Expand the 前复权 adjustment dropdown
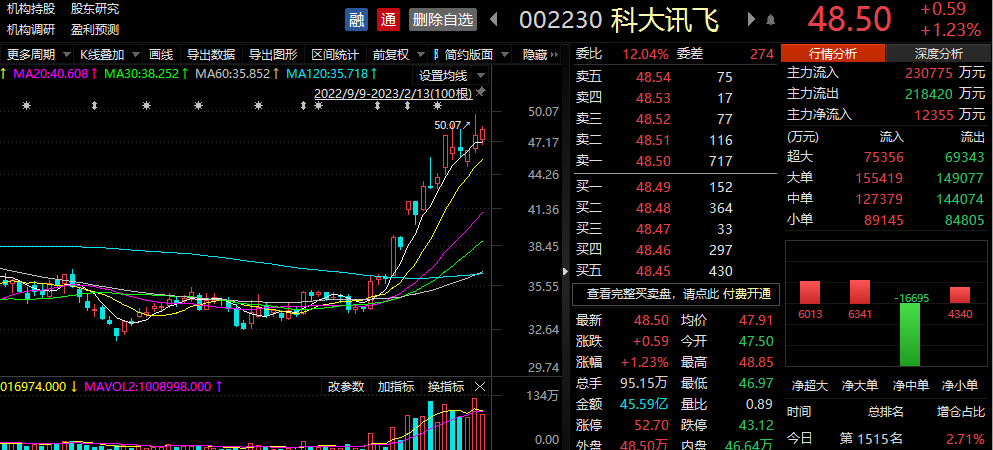Screen dimensions: 993x450 [x=398, y=54]
